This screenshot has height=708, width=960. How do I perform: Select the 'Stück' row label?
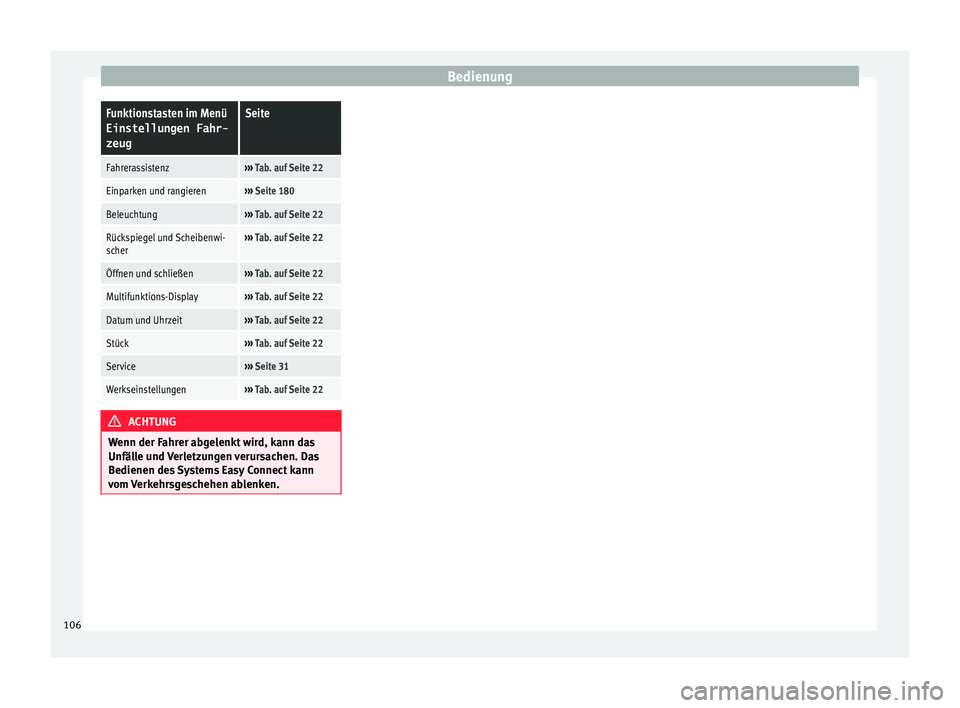tap(118, 344)
